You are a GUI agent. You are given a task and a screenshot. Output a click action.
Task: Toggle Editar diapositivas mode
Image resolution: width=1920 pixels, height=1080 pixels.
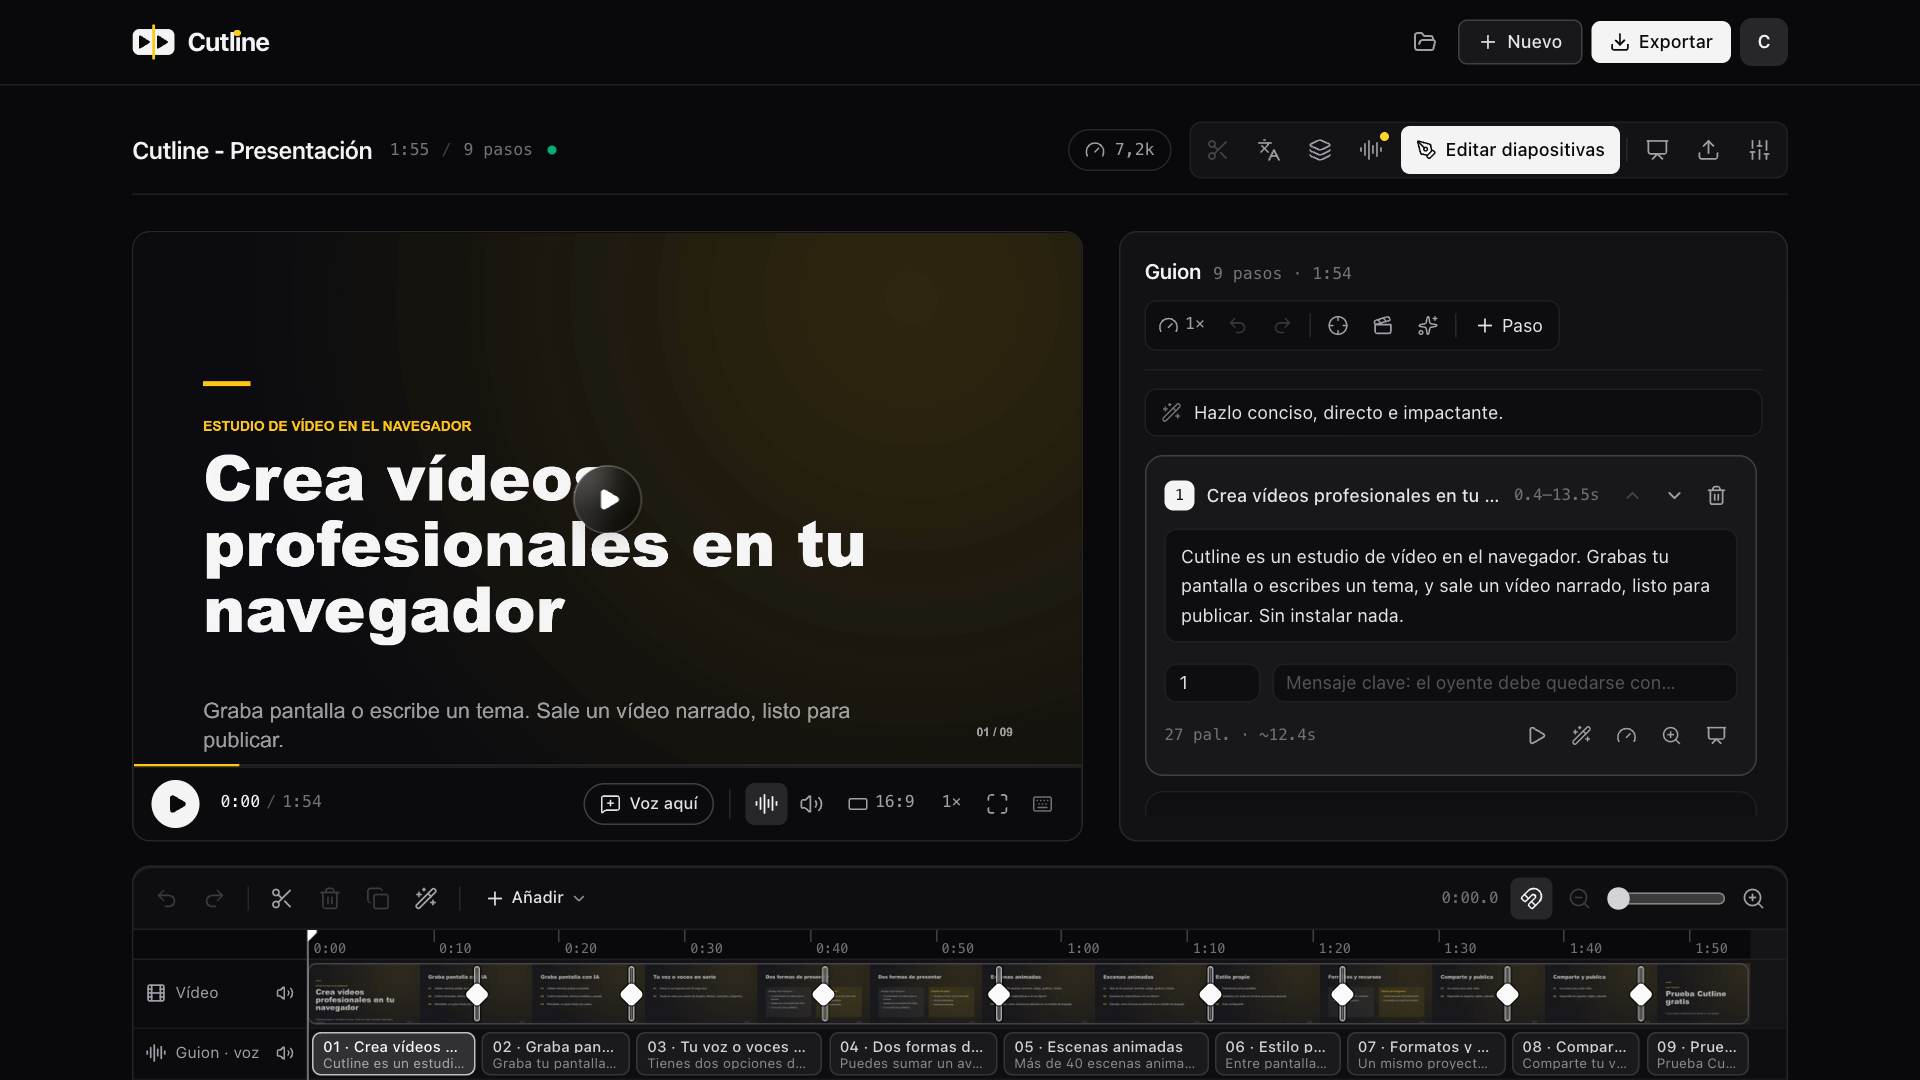click(x=1510, y=150)
